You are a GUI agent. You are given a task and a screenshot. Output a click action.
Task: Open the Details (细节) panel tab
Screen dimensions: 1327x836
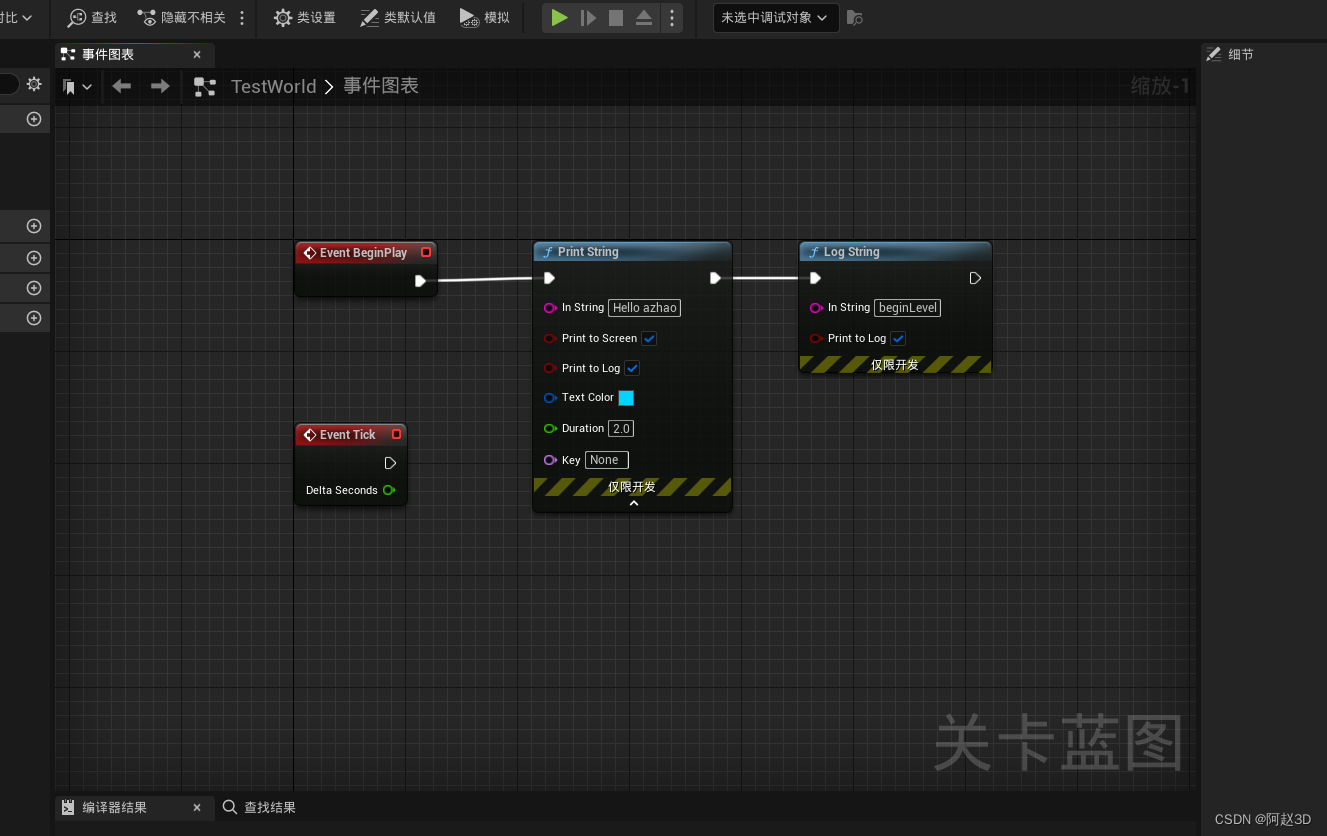point(1230,55)
